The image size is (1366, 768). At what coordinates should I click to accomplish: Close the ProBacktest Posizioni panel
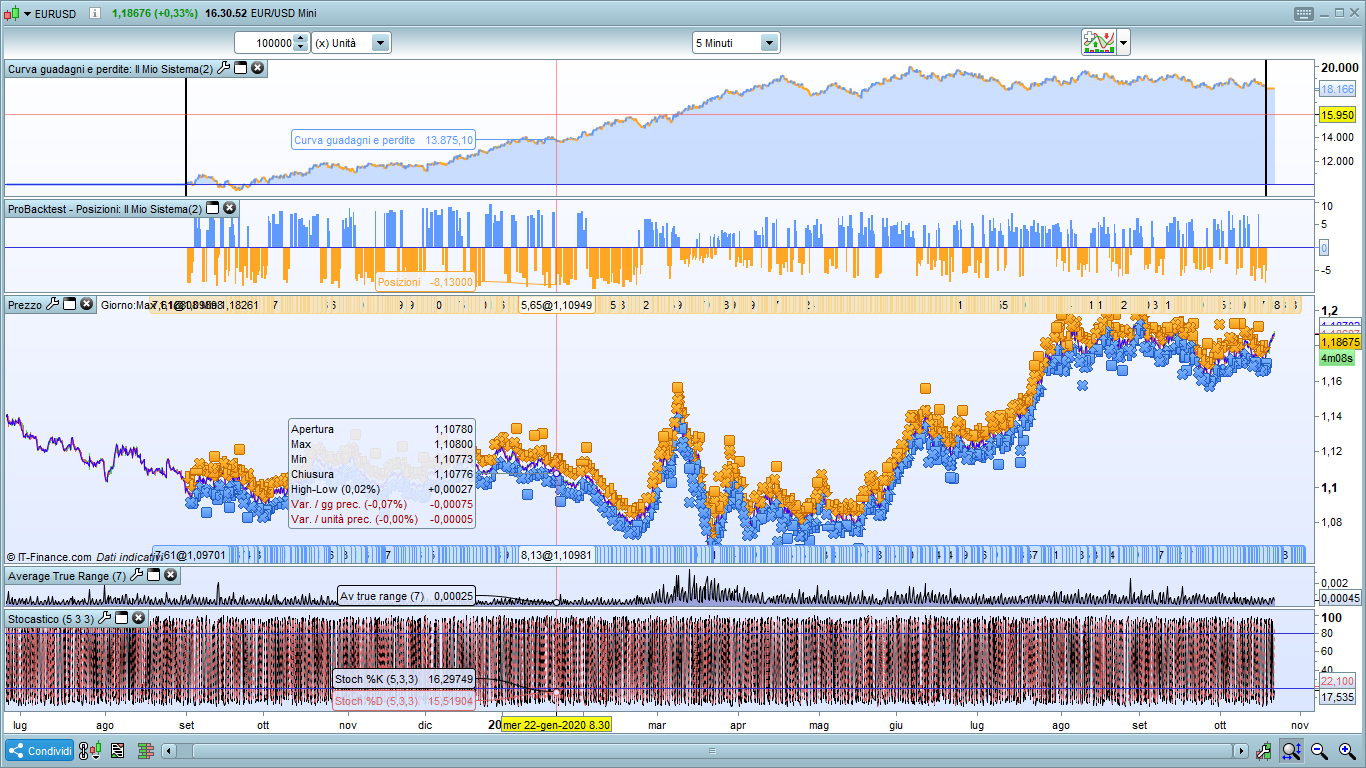(230, 208)
